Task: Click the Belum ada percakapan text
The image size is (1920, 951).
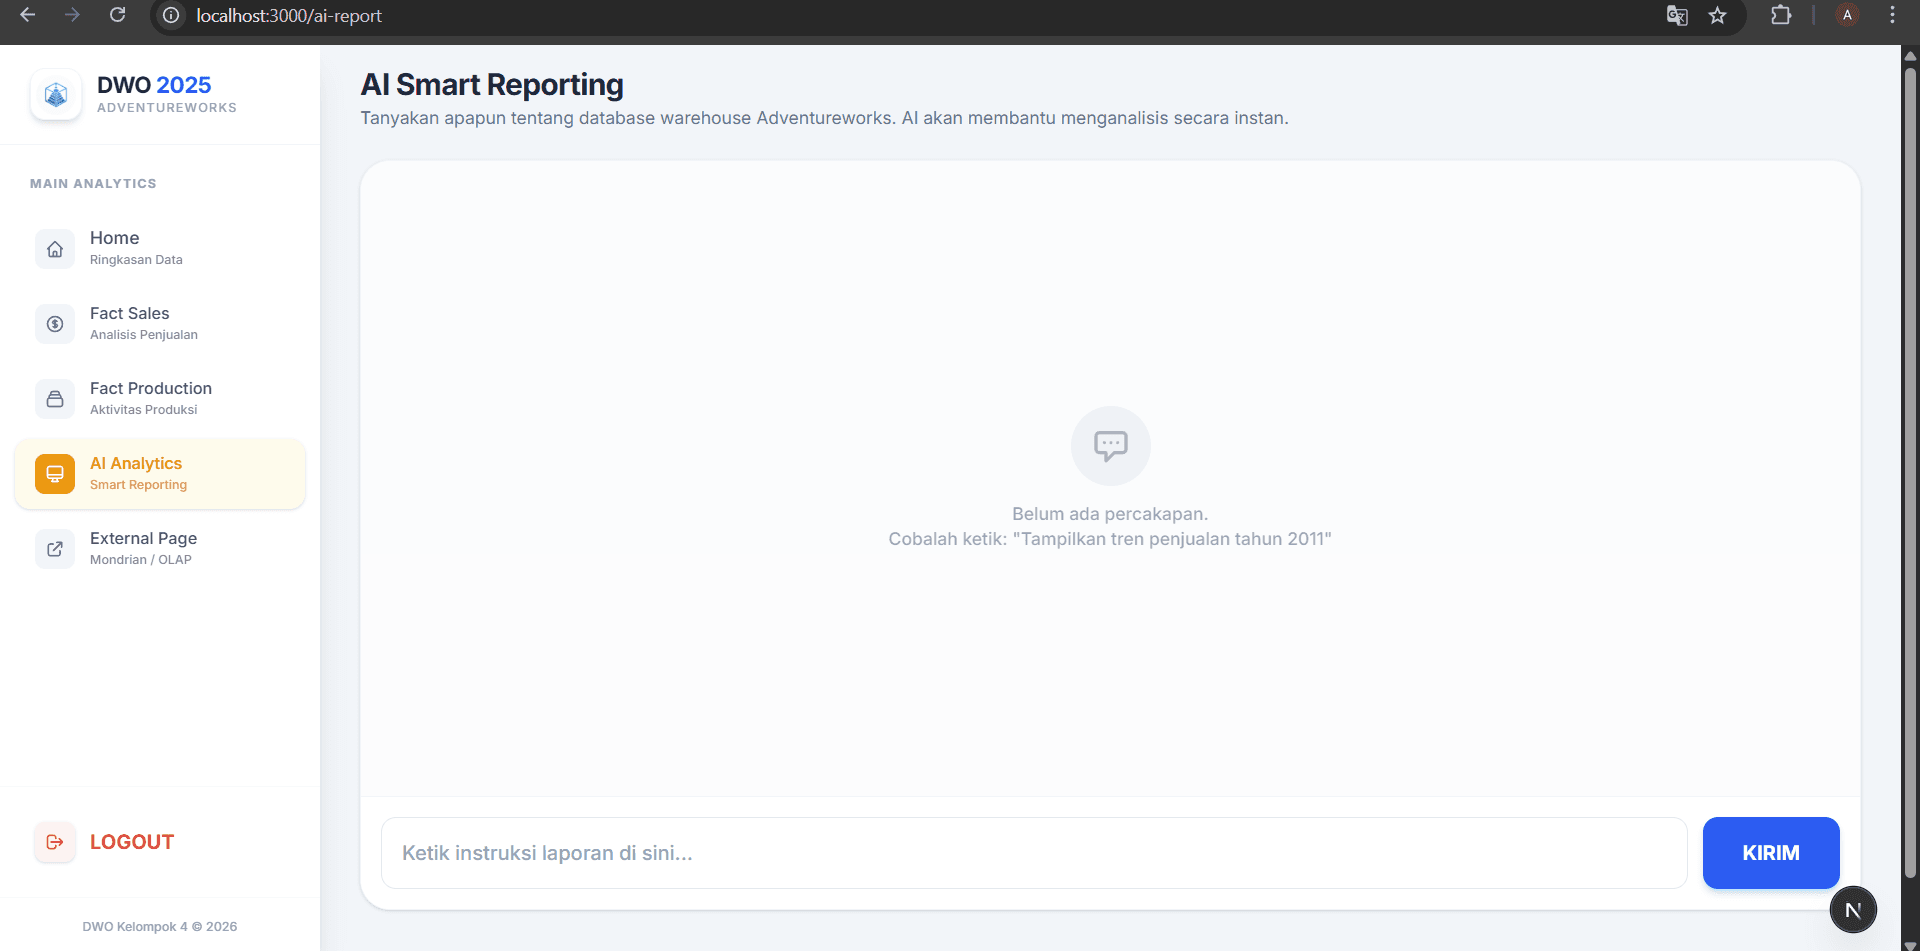Action: tap(1110, 514)
